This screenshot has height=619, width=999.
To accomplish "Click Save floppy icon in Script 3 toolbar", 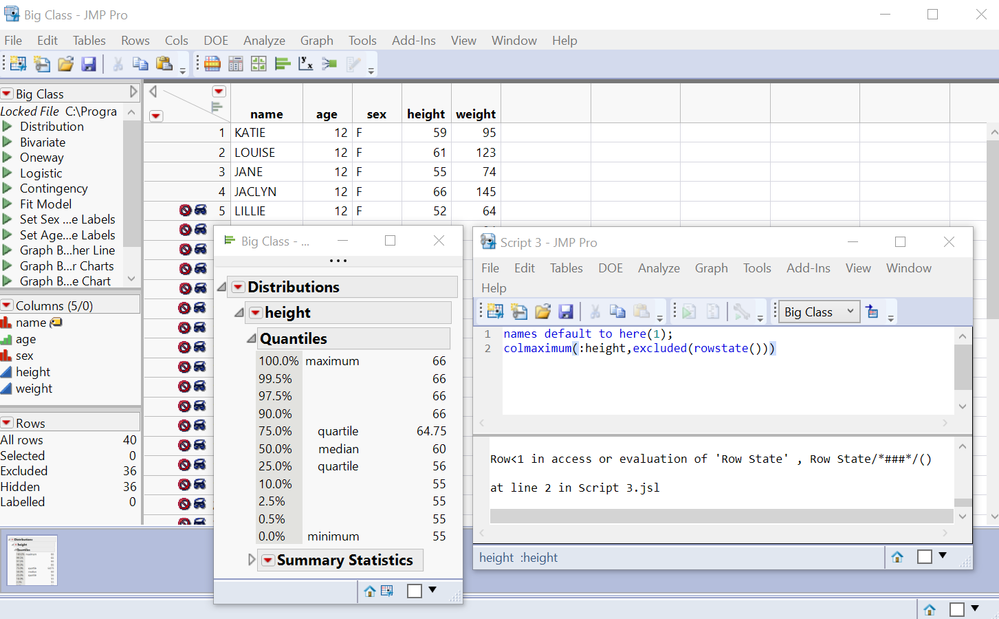I will click(x=566, y=311).
